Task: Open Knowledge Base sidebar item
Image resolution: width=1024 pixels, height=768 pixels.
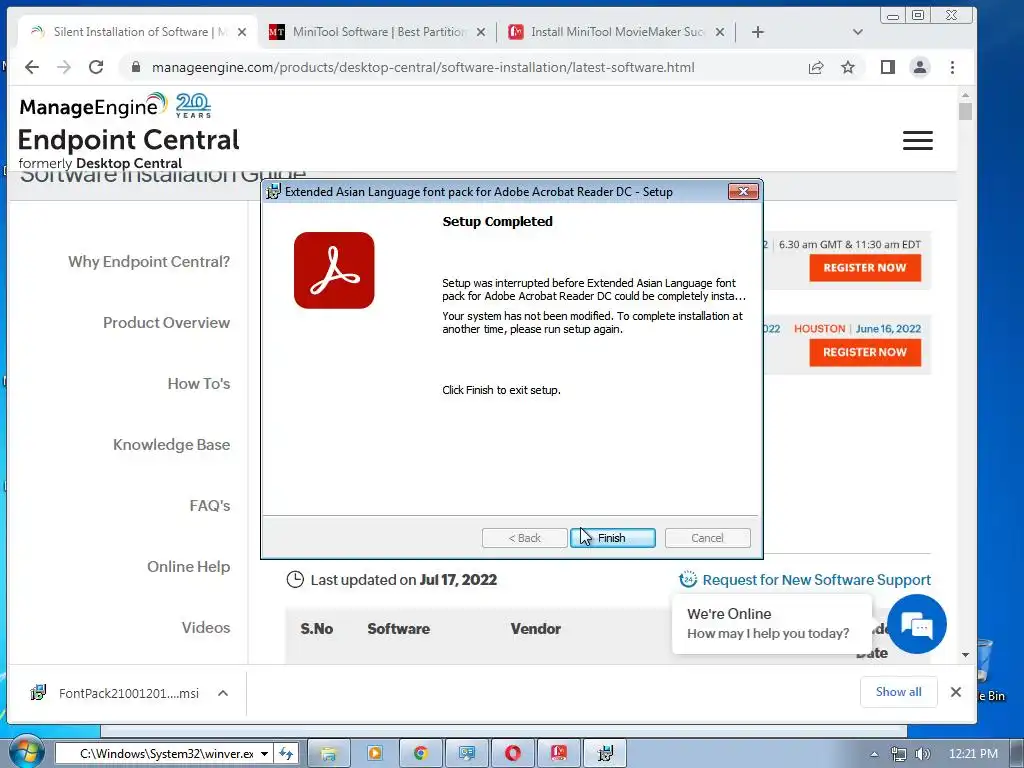Action: pyautogui.click(x=171, y=445)
